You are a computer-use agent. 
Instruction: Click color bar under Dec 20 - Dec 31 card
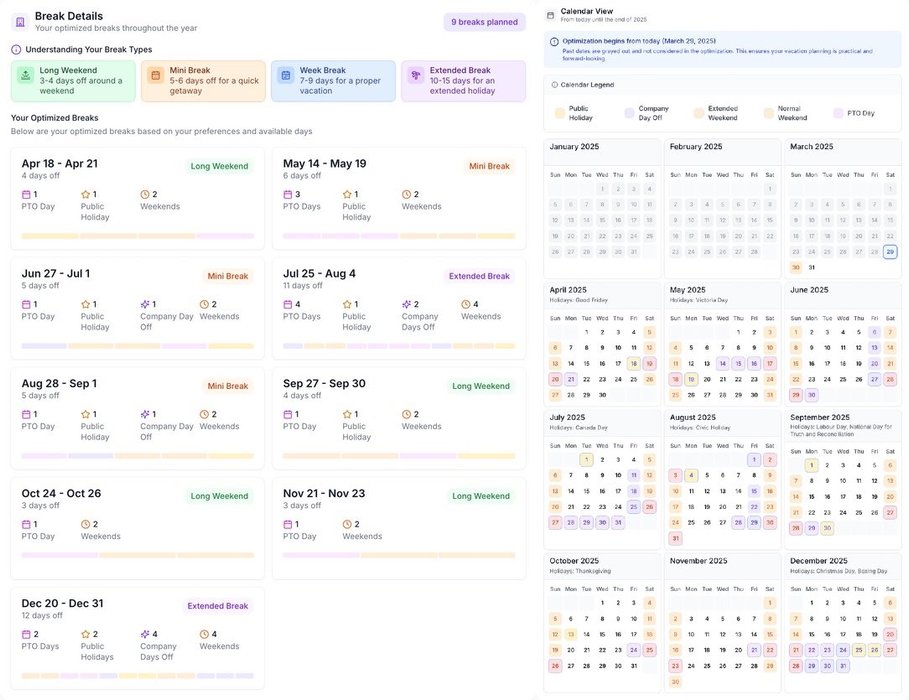click(137, 676)
